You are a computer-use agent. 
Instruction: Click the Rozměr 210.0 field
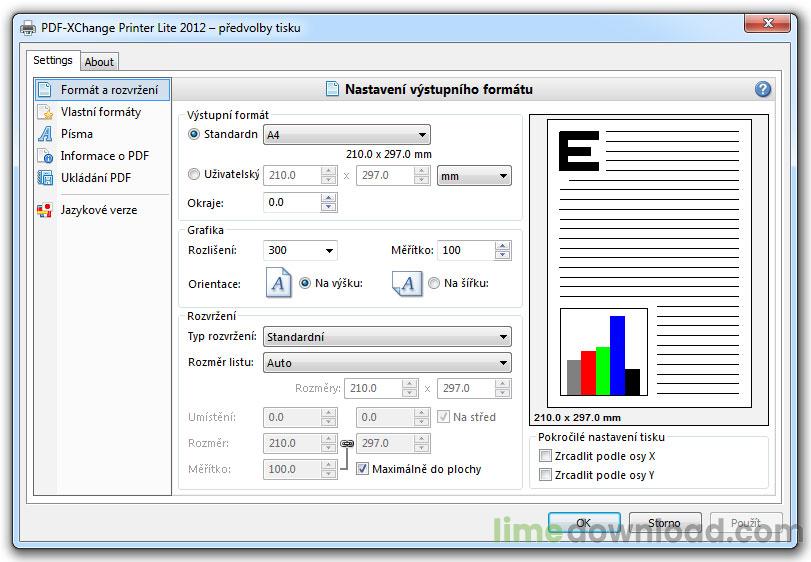(292, 443)
